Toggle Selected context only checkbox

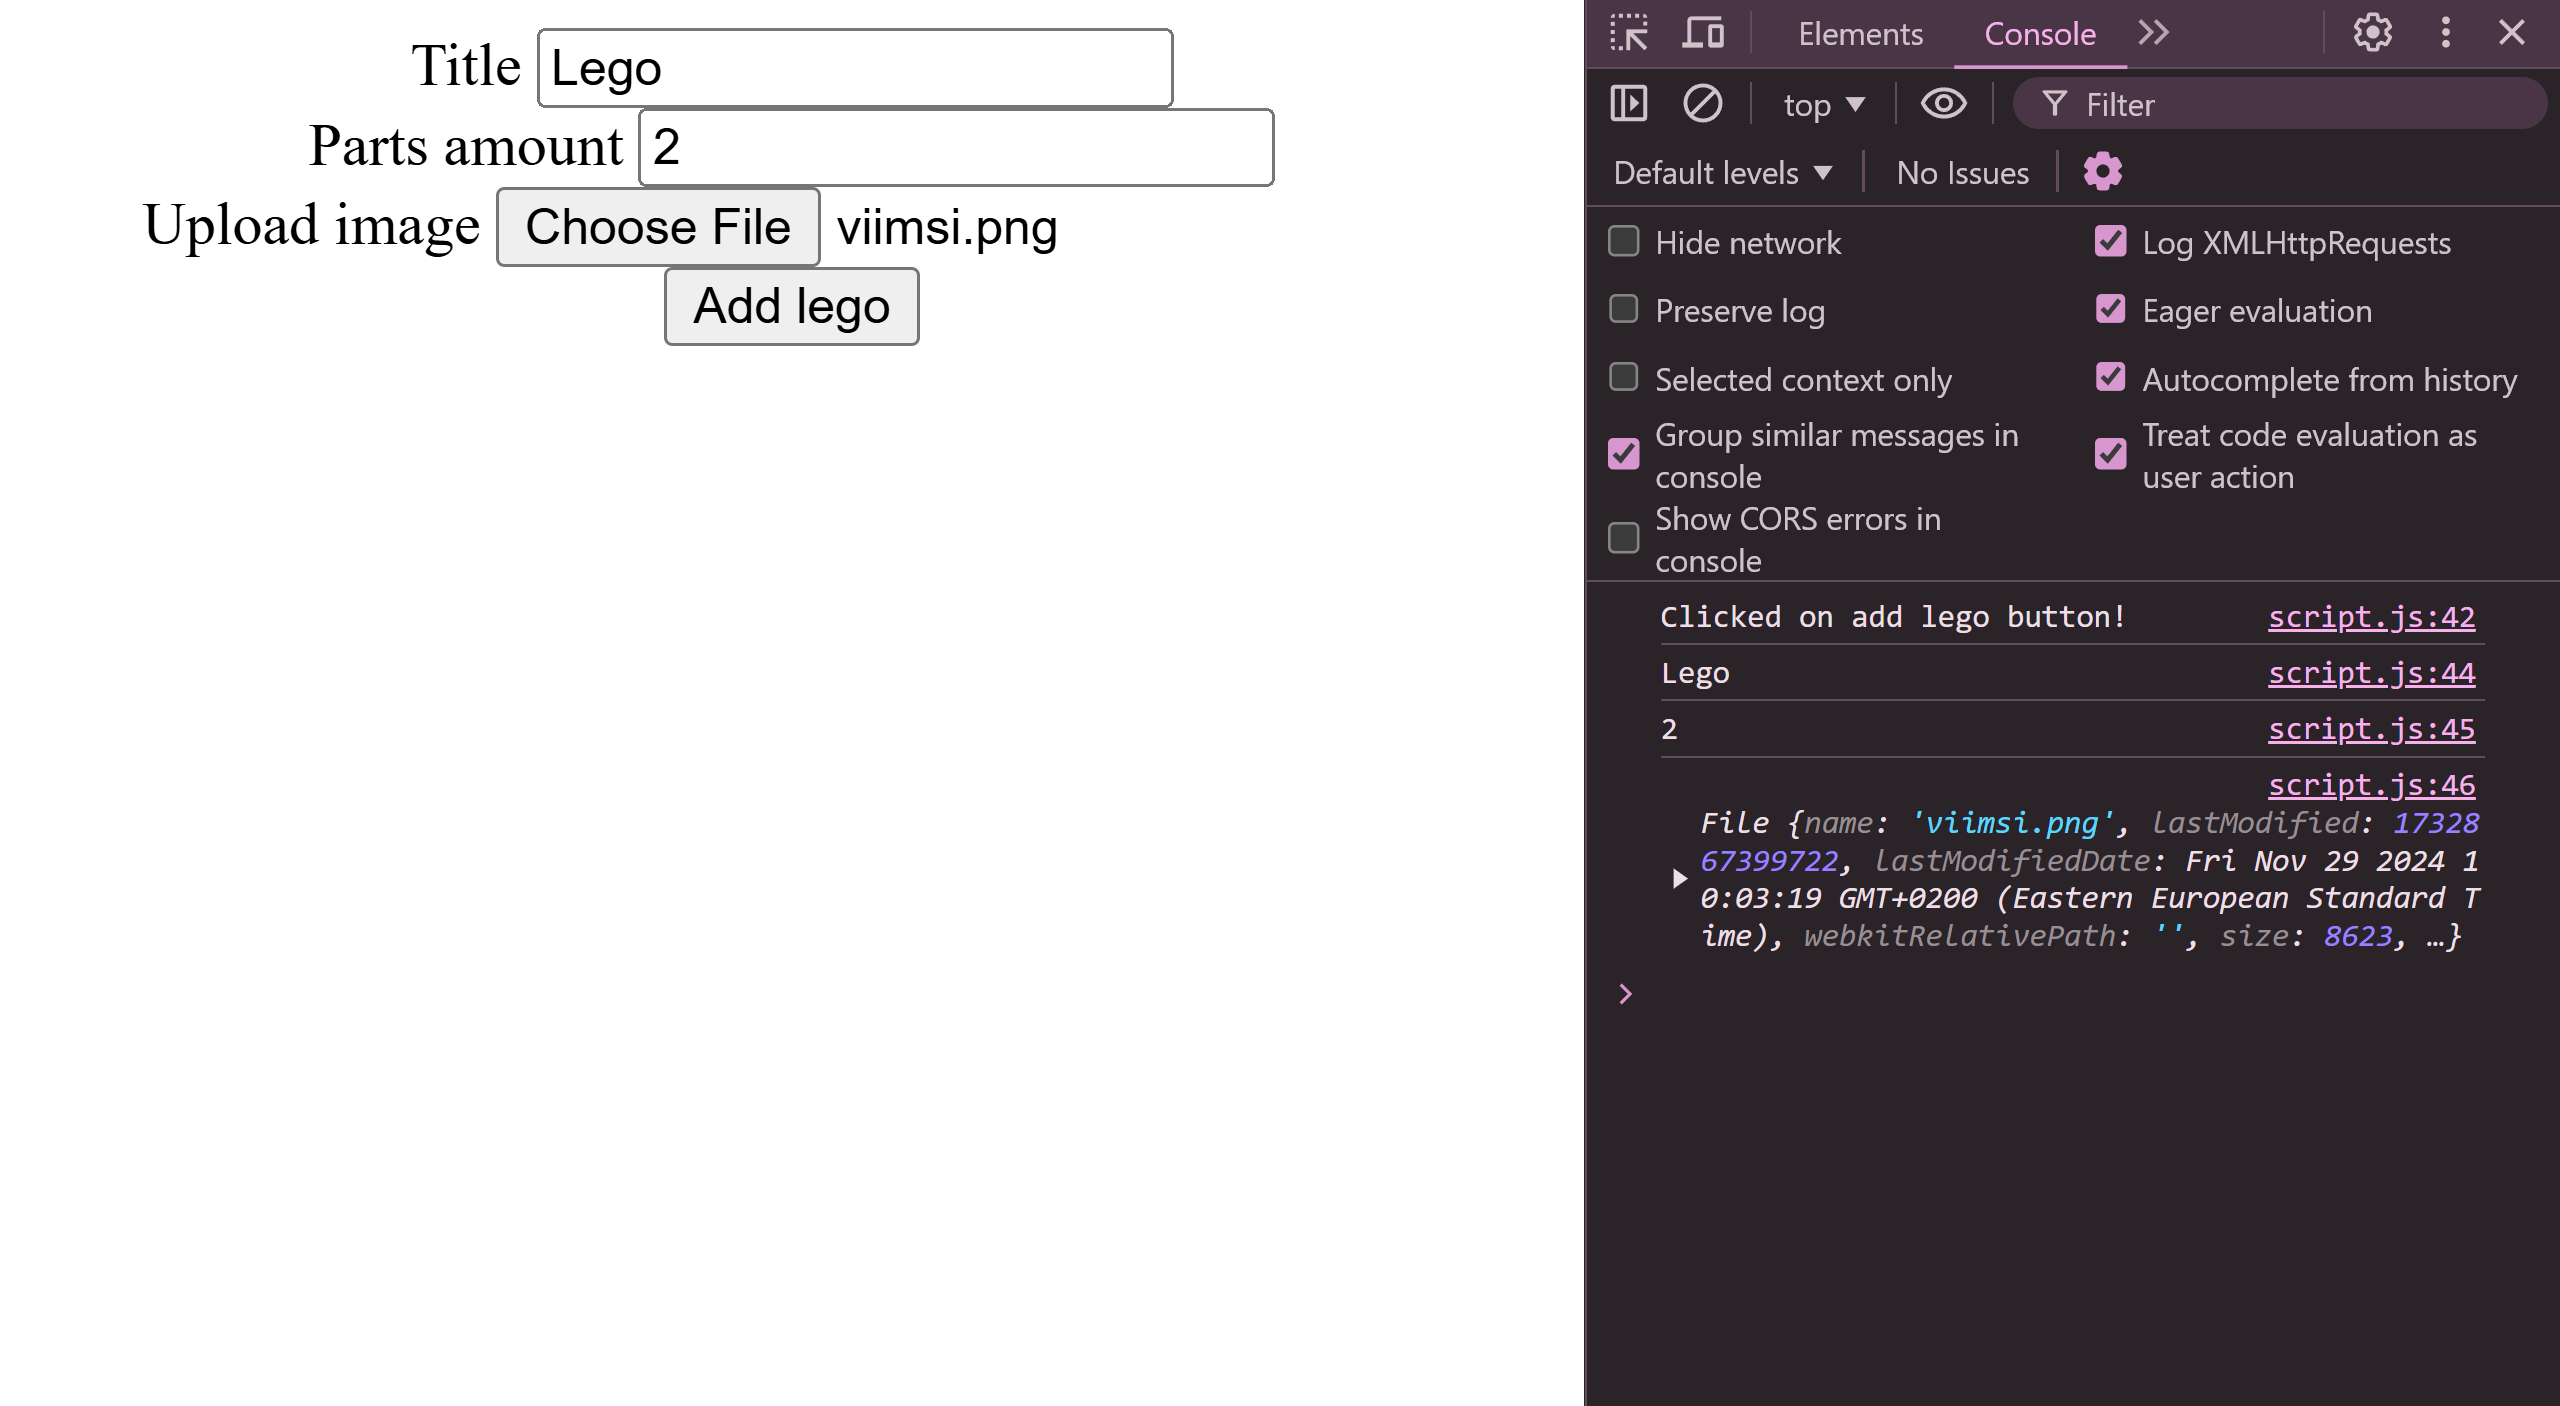point(1624,379)
